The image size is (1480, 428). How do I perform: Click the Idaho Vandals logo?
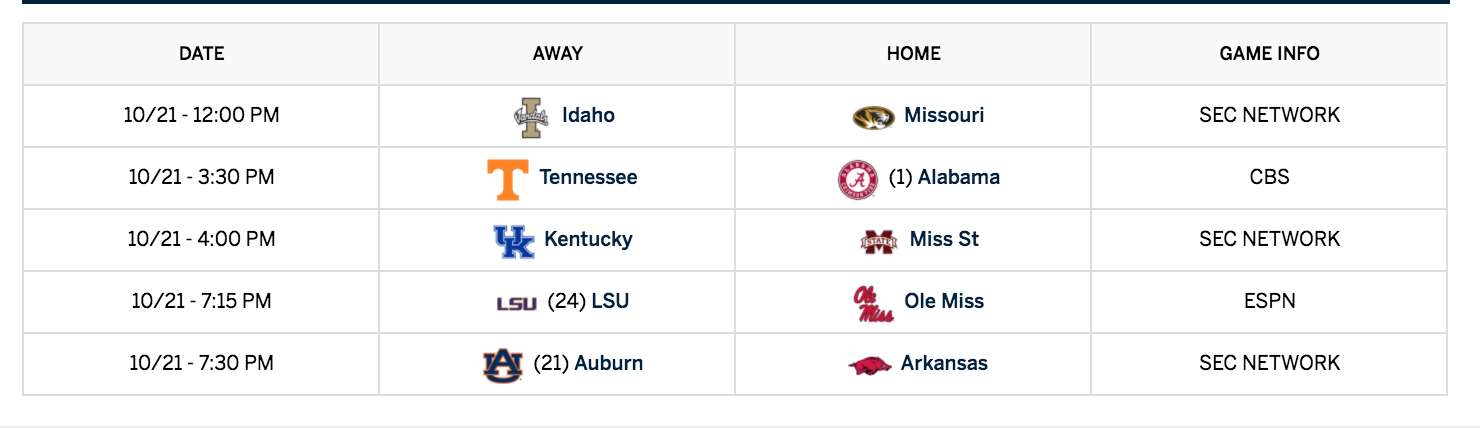tap(531, 117)
